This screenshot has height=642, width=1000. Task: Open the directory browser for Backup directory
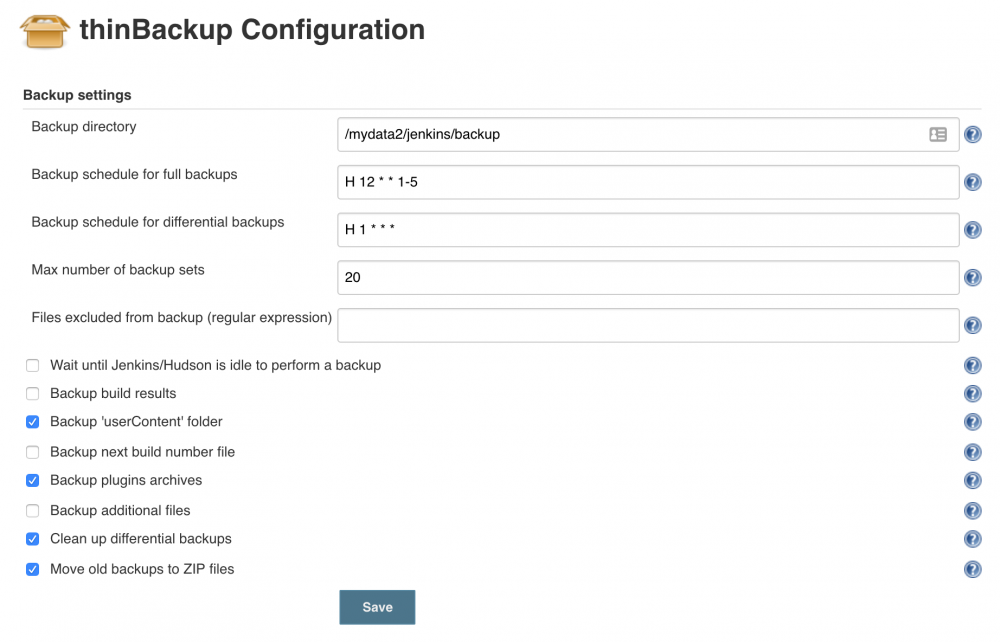coord(938,134)
